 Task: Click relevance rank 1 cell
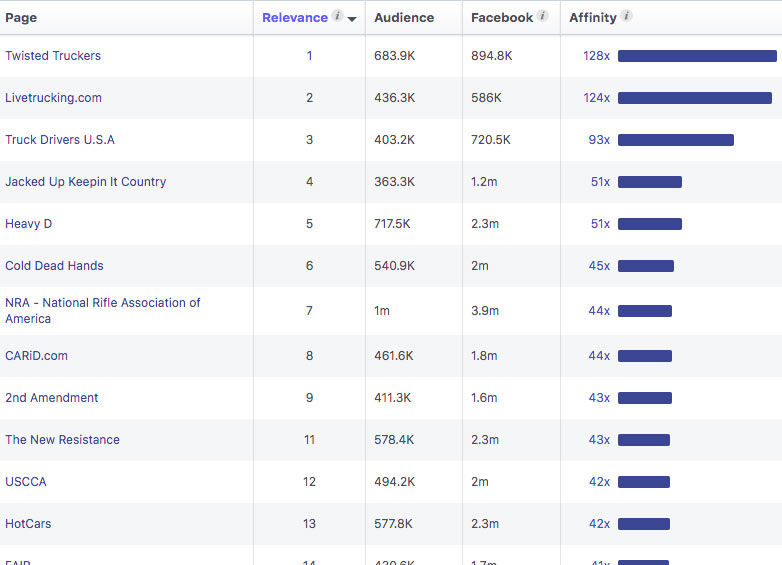click(x=309, y=56)
